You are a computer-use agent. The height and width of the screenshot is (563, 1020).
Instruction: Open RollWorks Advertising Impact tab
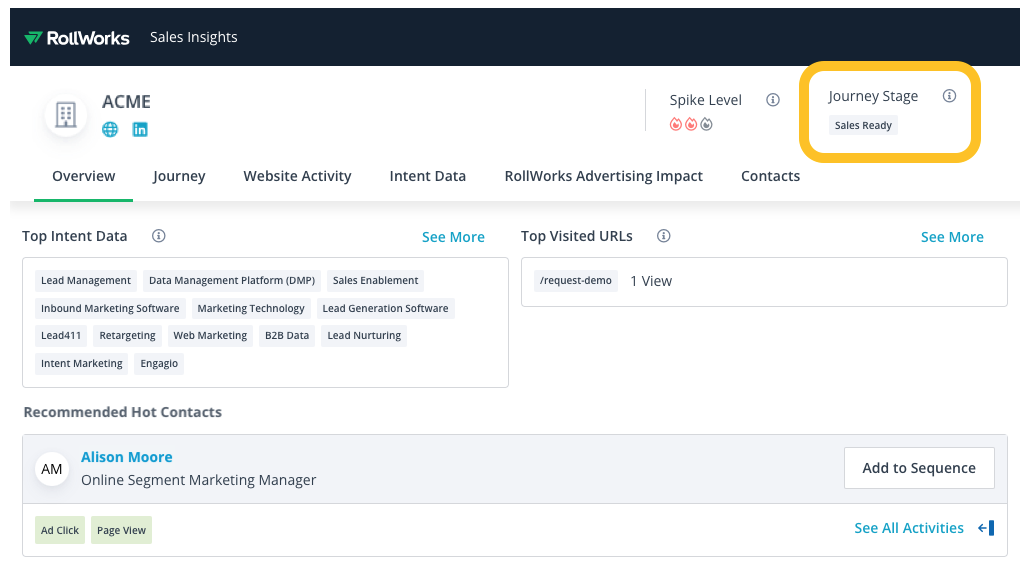pos(604,176)
